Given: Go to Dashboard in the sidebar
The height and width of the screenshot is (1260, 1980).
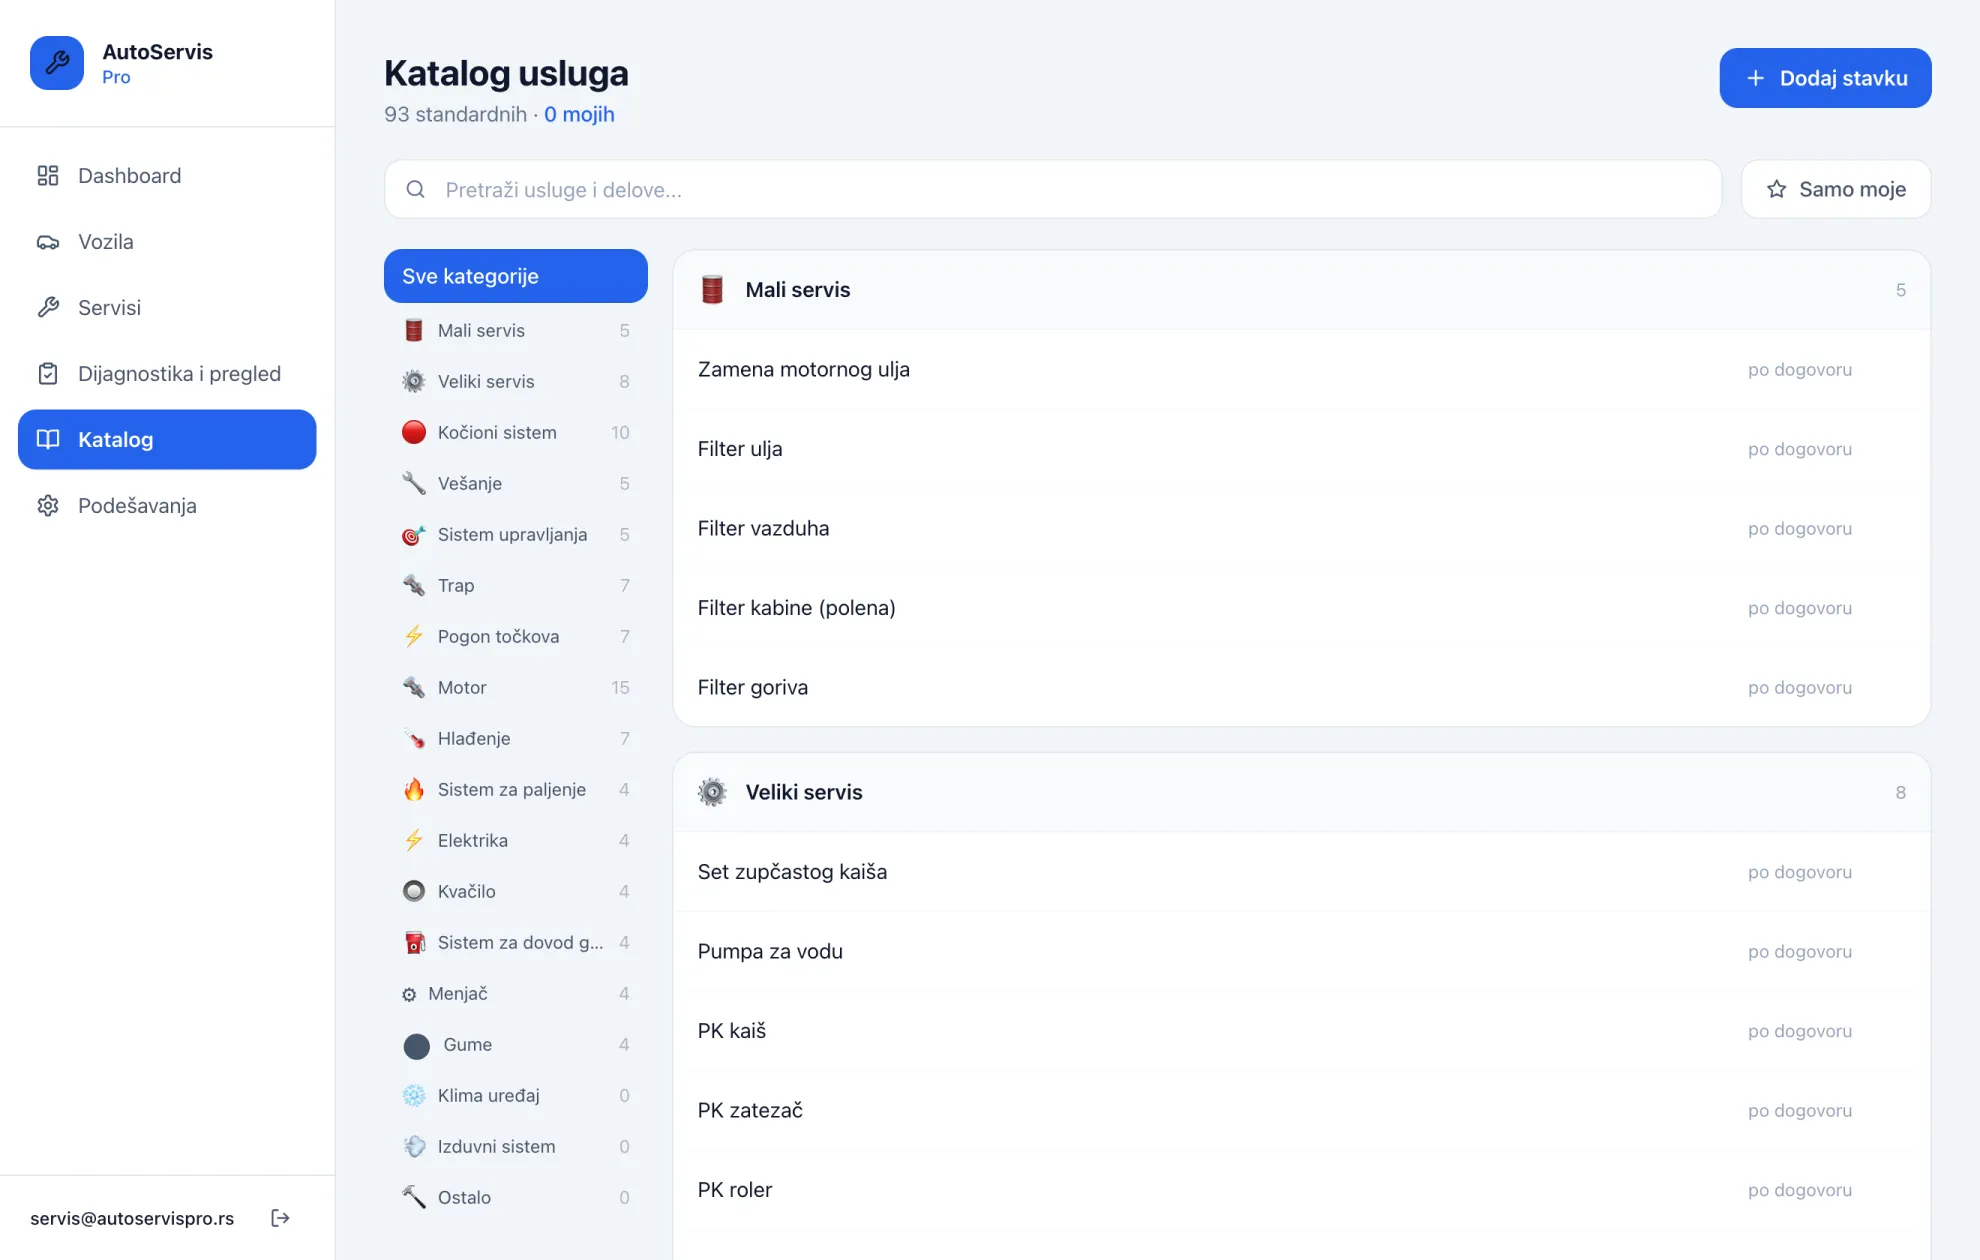Looking at the screenshot, I should tap(167, 176).
